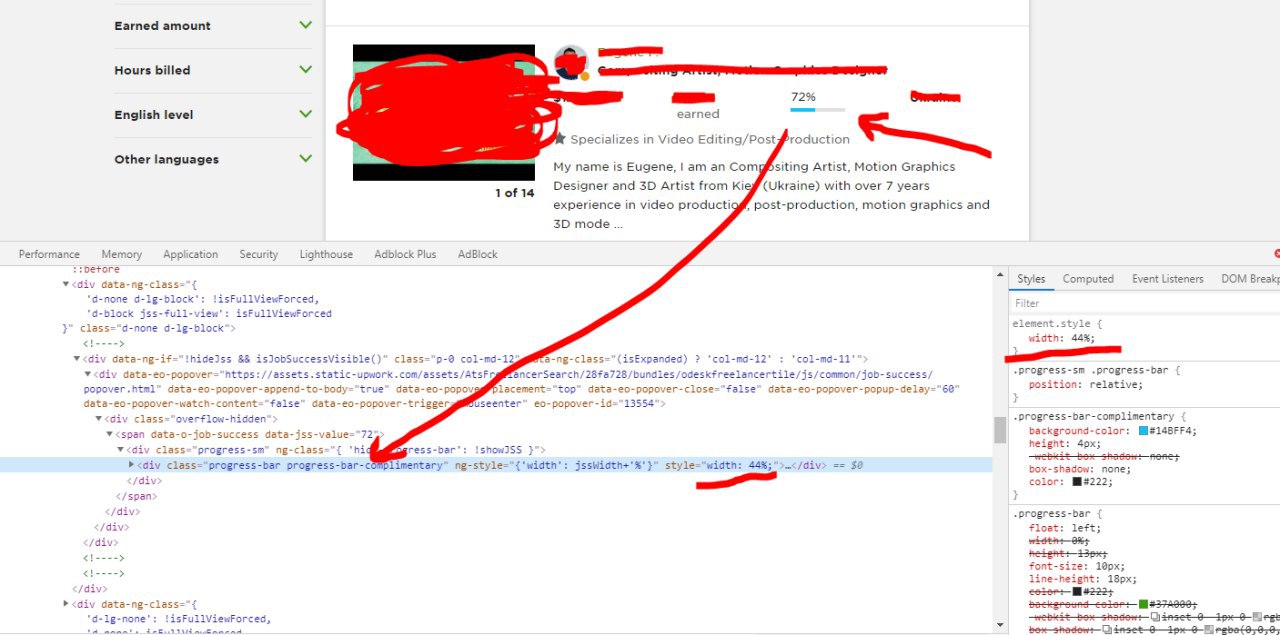1280x635 pixels.
Task: Open the Memory tab in DevTools
Action: 121,254
